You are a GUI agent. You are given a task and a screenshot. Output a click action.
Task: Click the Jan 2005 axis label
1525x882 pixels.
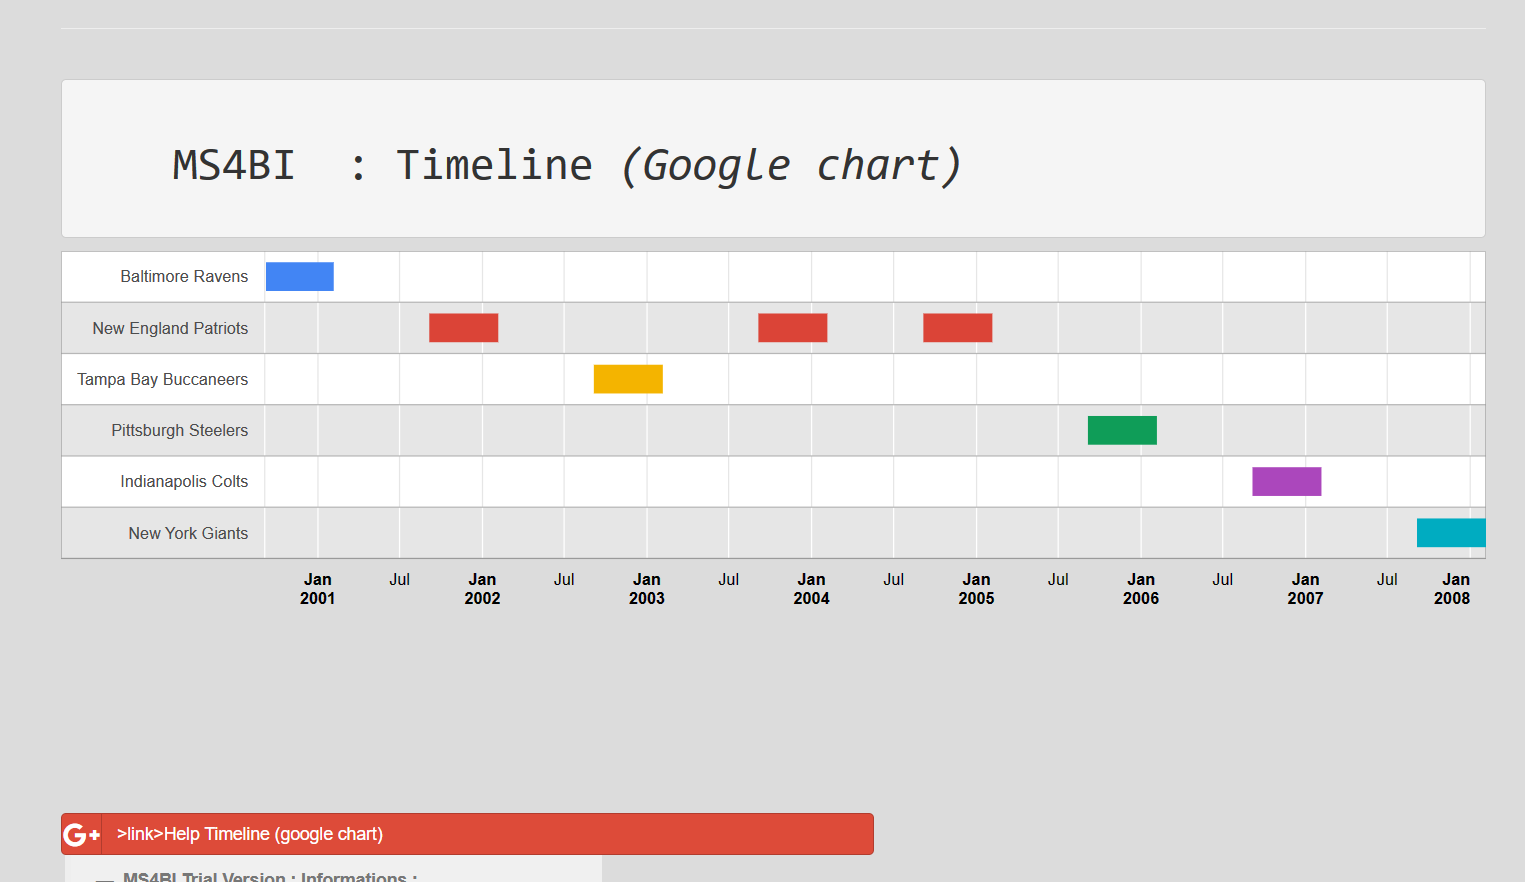click(977, 589)
